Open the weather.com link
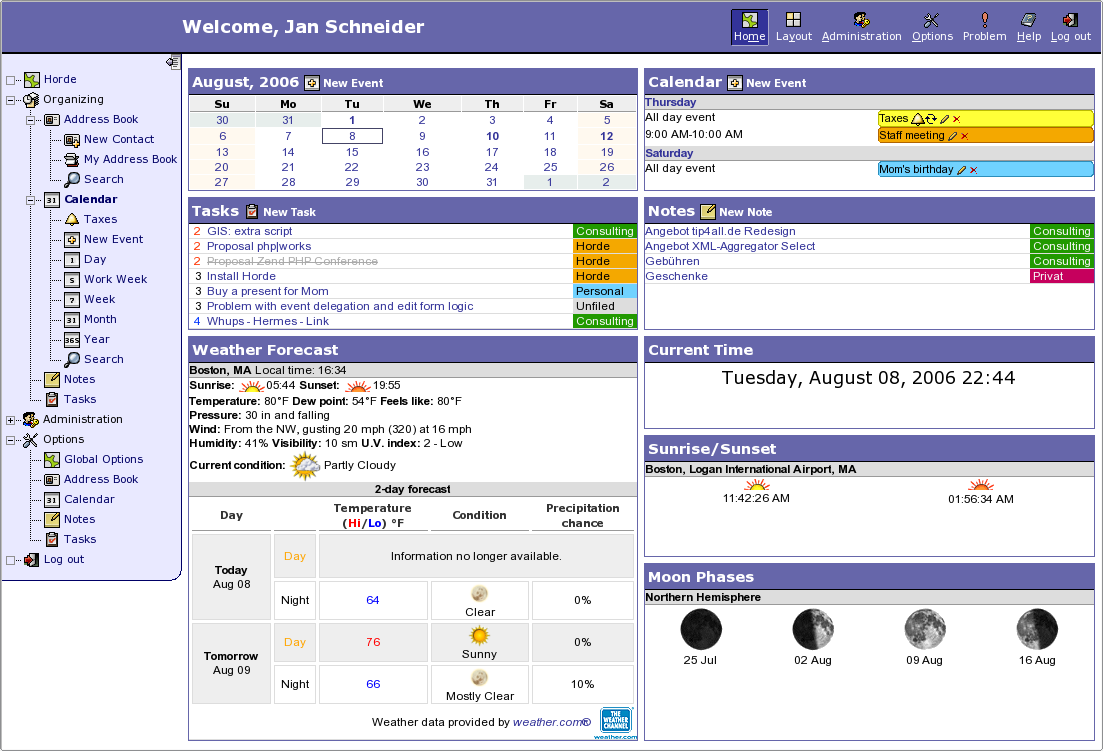 pos(550,722)
